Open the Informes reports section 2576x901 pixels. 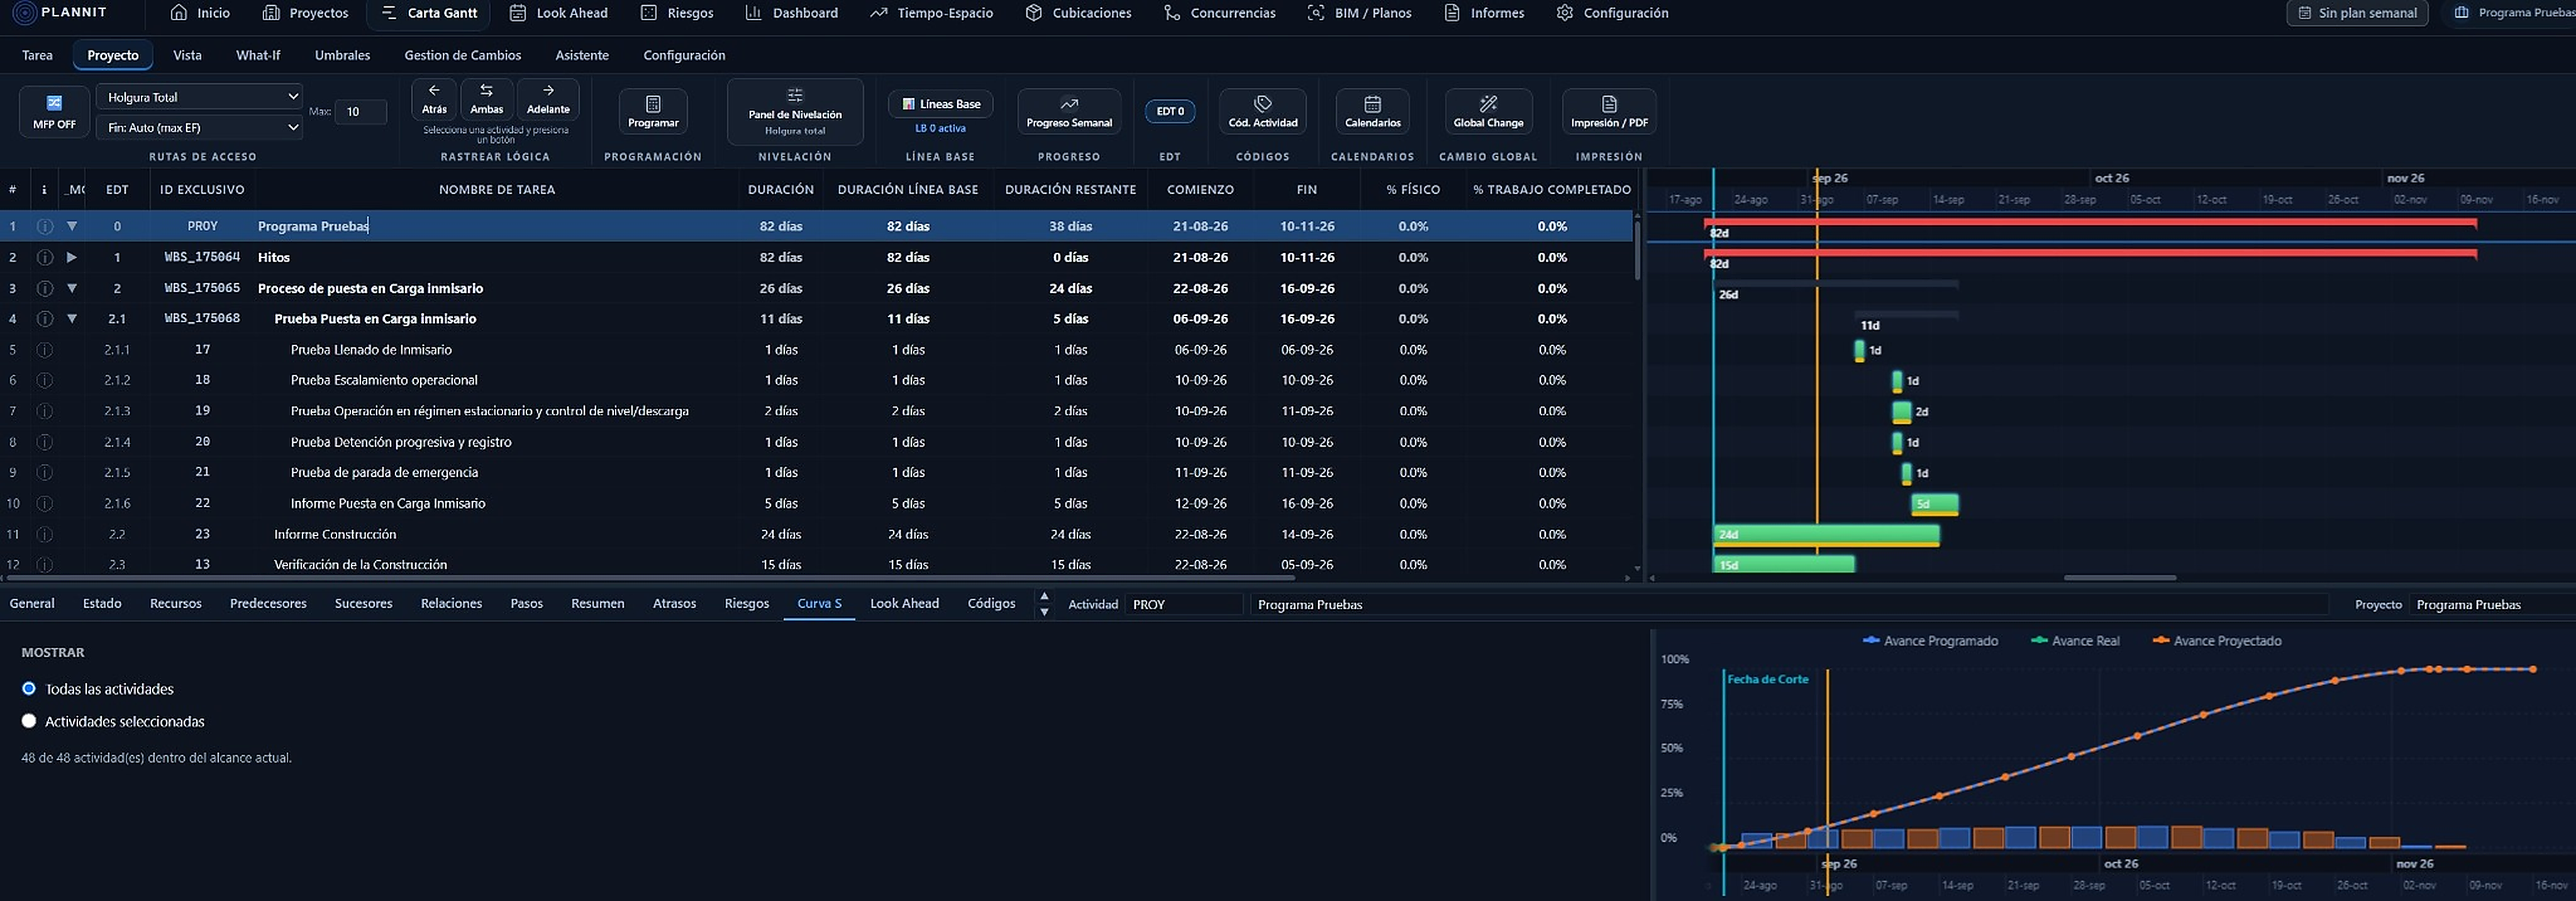(x=1484, y=13)
